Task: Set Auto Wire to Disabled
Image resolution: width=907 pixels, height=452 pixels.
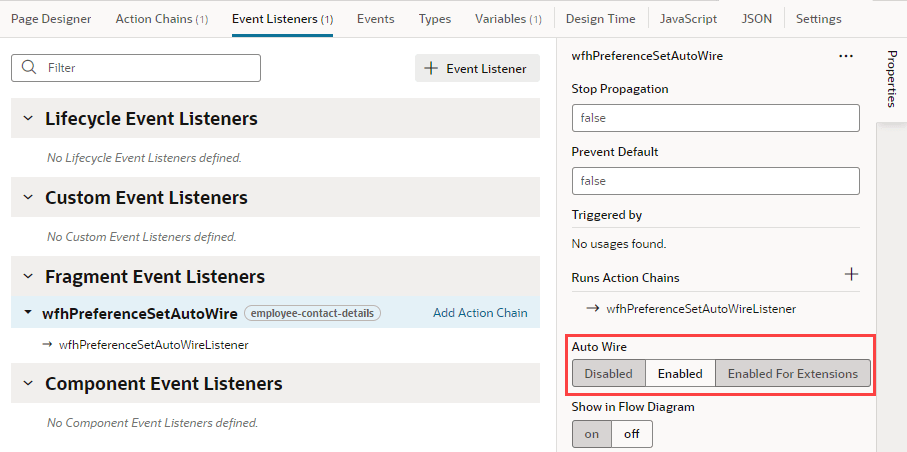Action: click(x=609, y=373)
